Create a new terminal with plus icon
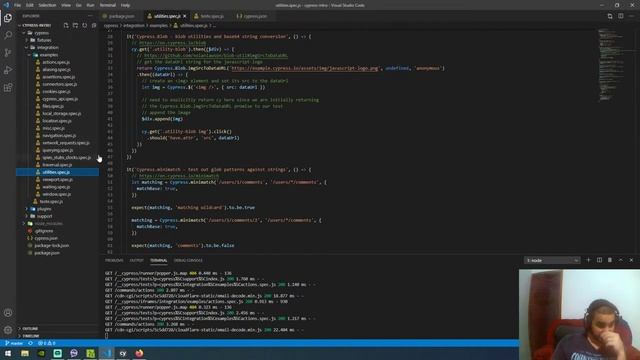The image size is (640, 360). pos(588,260)
